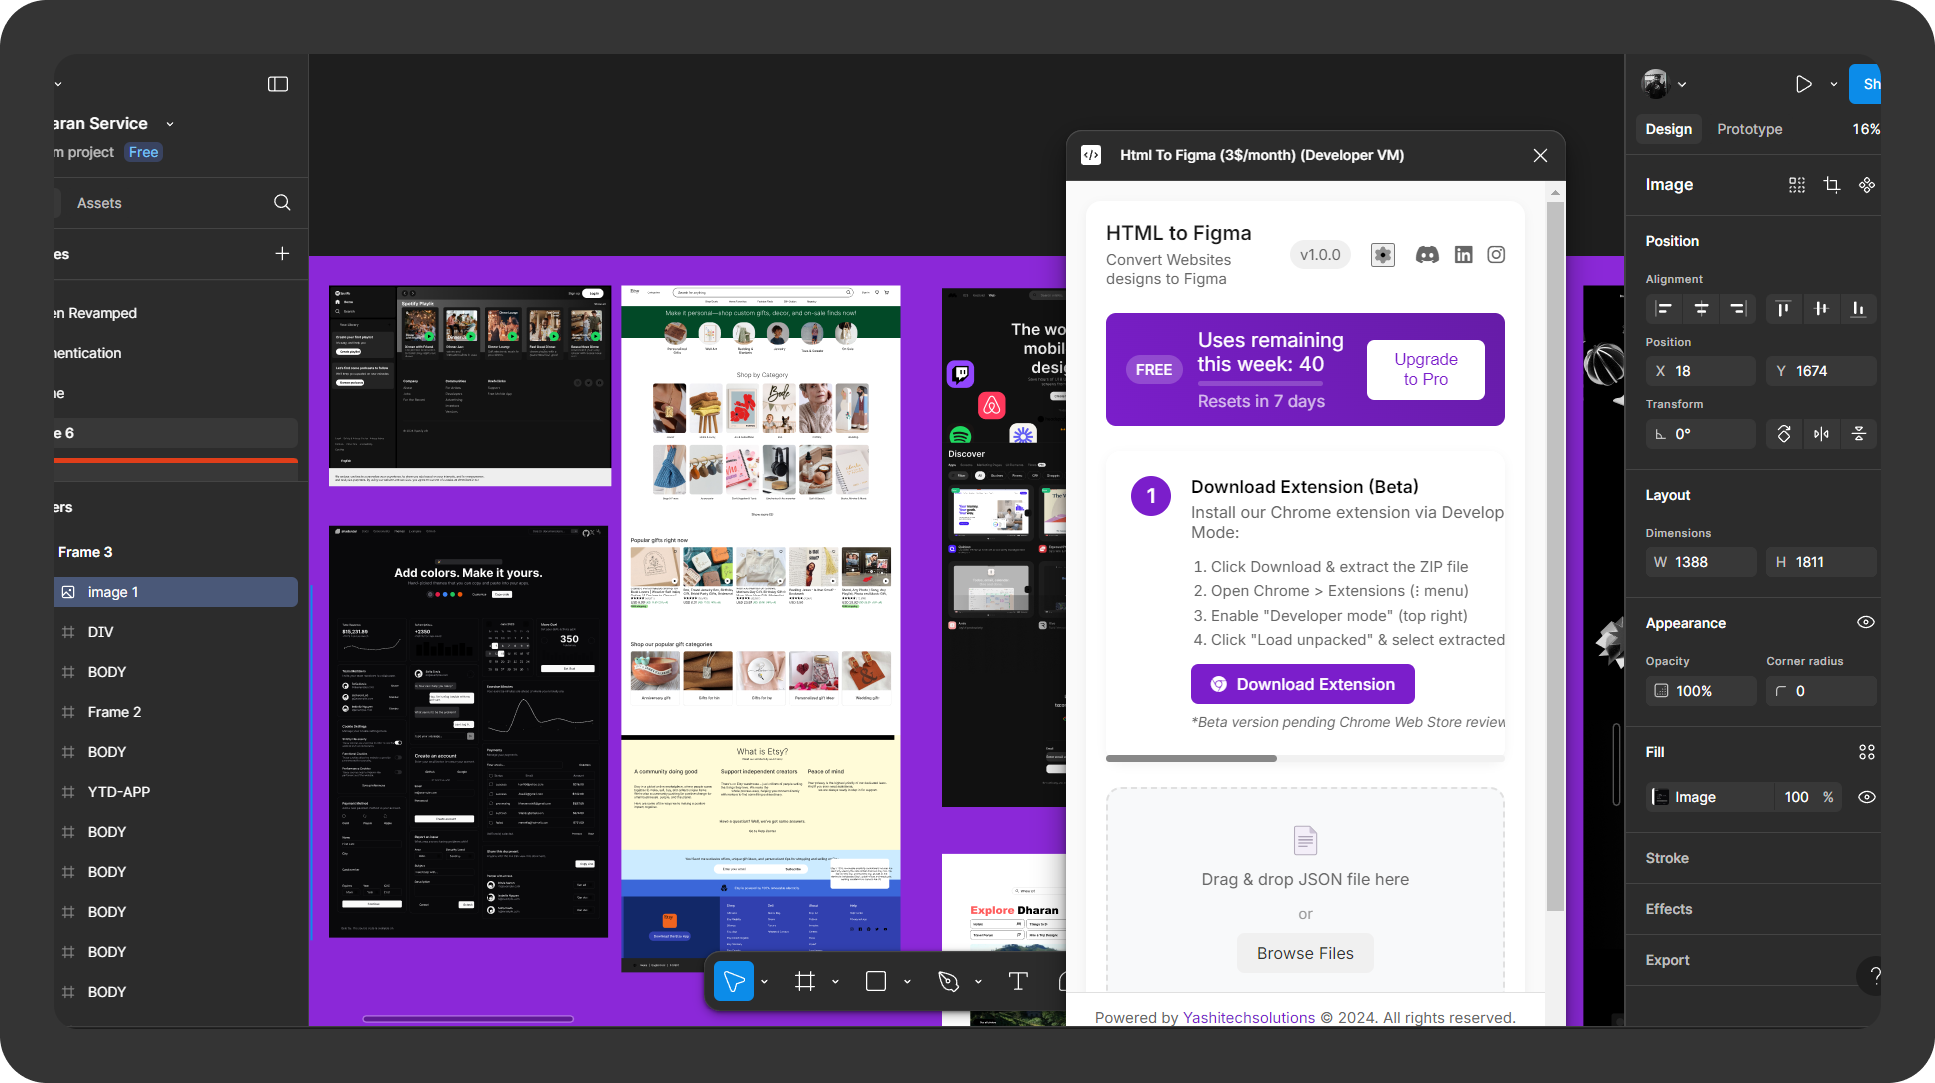Align top in Alignment section
The height and width of the screenshot is (1083, 1935).
tap(1783, 309)
